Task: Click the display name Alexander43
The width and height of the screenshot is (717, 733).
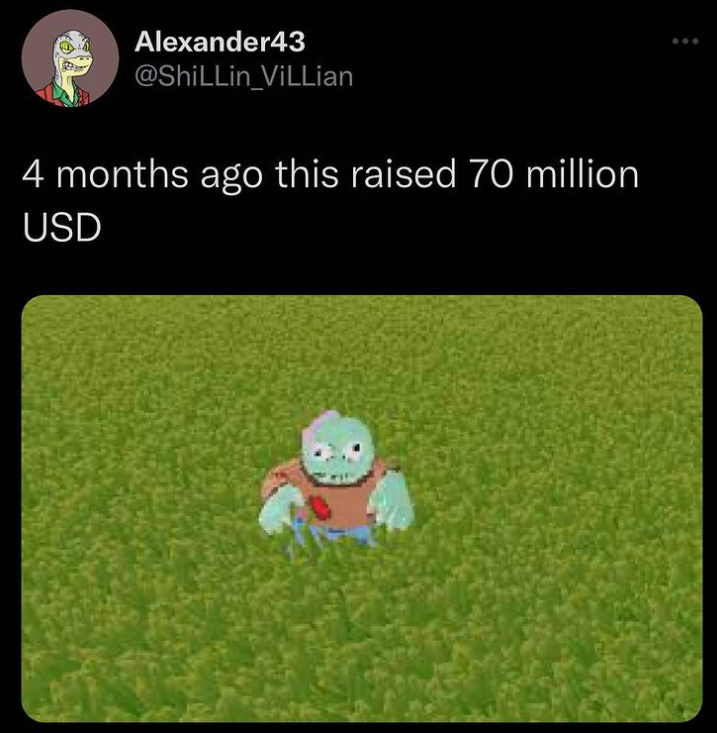Action: click(x=220, y=42)
